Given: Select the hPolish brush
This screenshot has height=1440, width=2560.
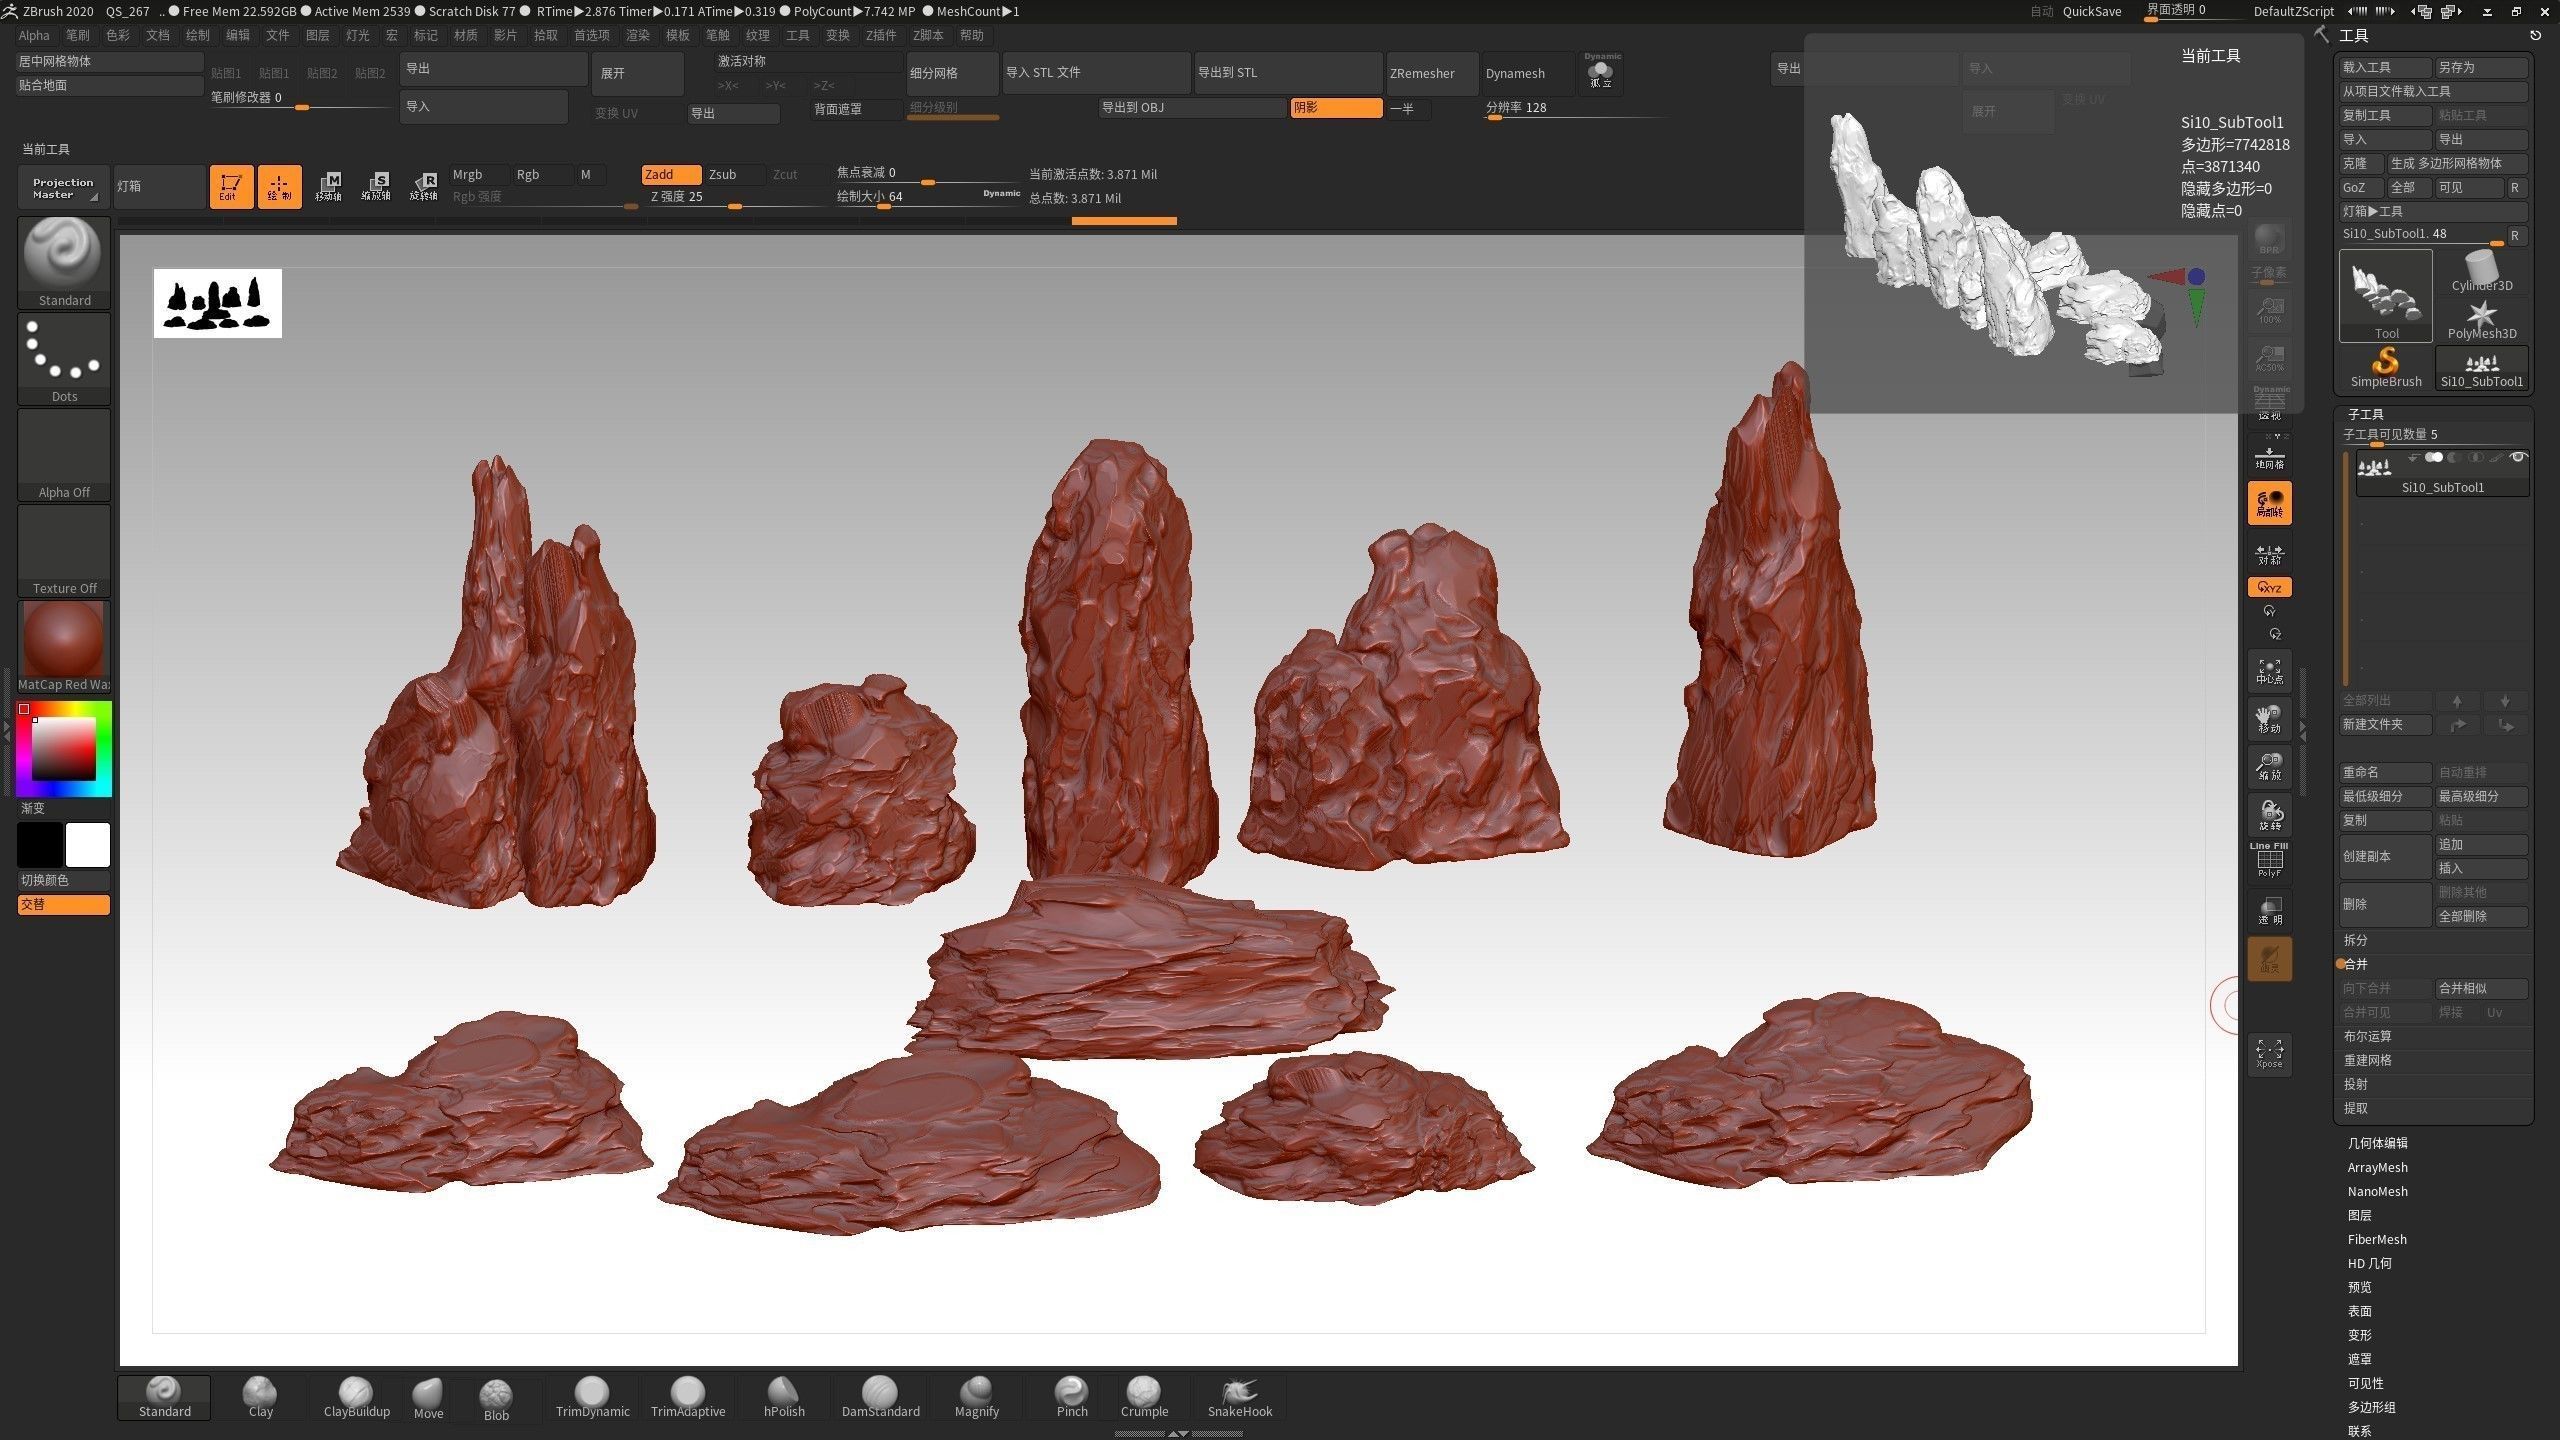Looking at the screenshot, I should pyautogui.click(x=784, y=1397).
